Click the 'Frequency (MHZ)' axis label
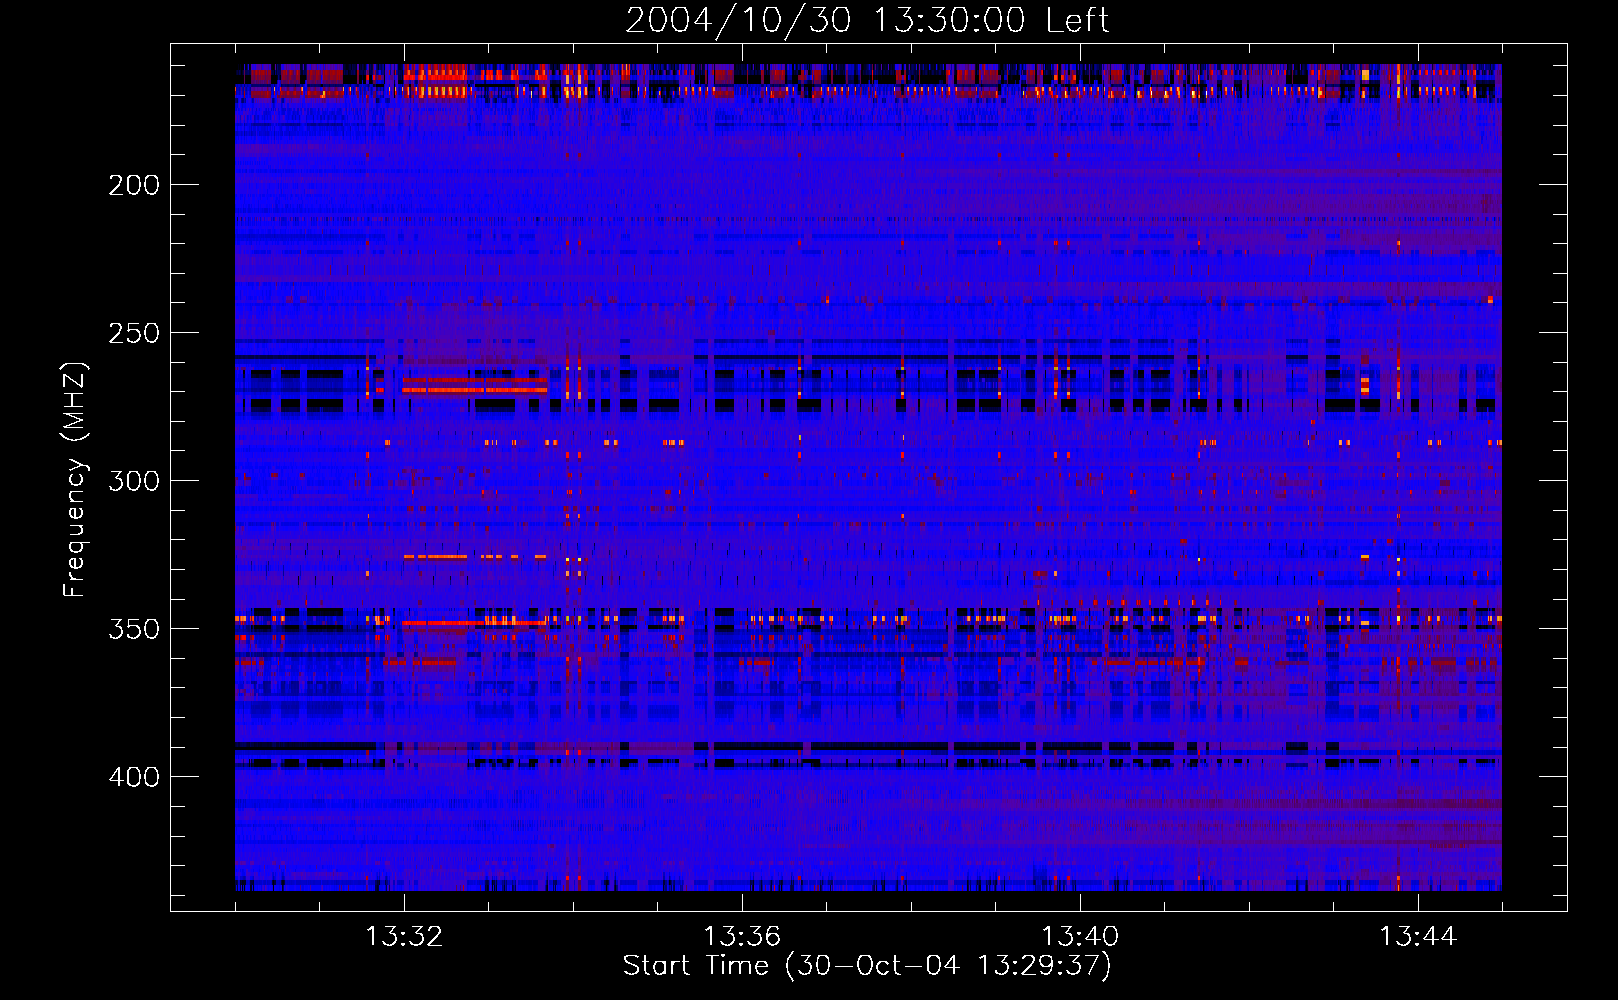Viewport: 1618px width, 1000px height. pyautogui.click(x=75, y=480)
